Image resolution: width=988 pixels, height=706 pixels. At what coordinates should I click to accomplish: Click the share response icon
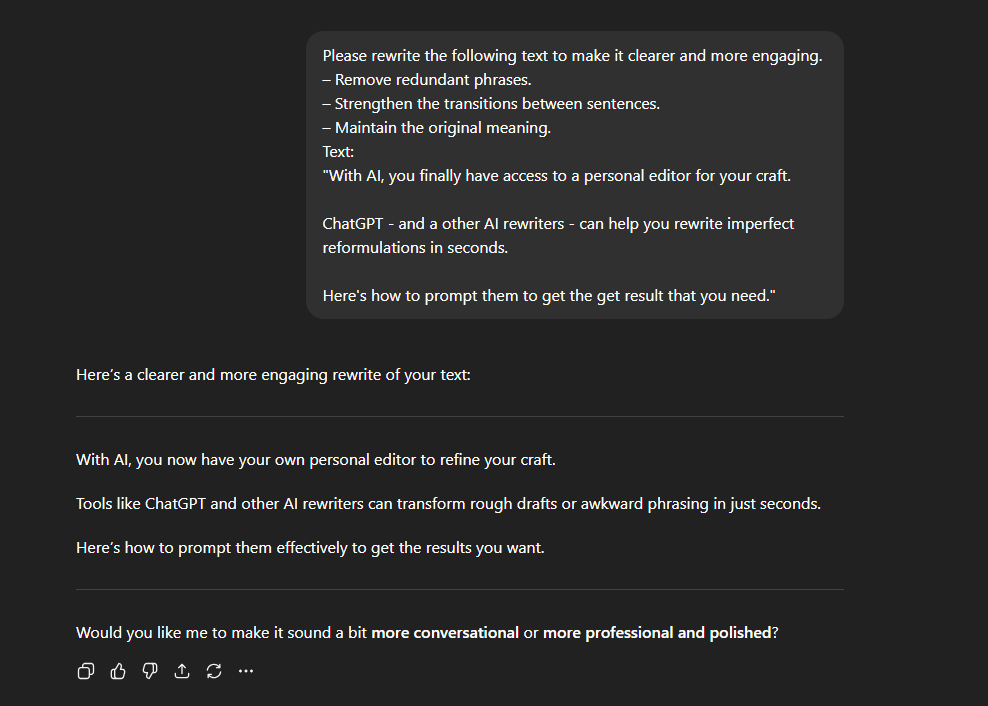[182, 671]
